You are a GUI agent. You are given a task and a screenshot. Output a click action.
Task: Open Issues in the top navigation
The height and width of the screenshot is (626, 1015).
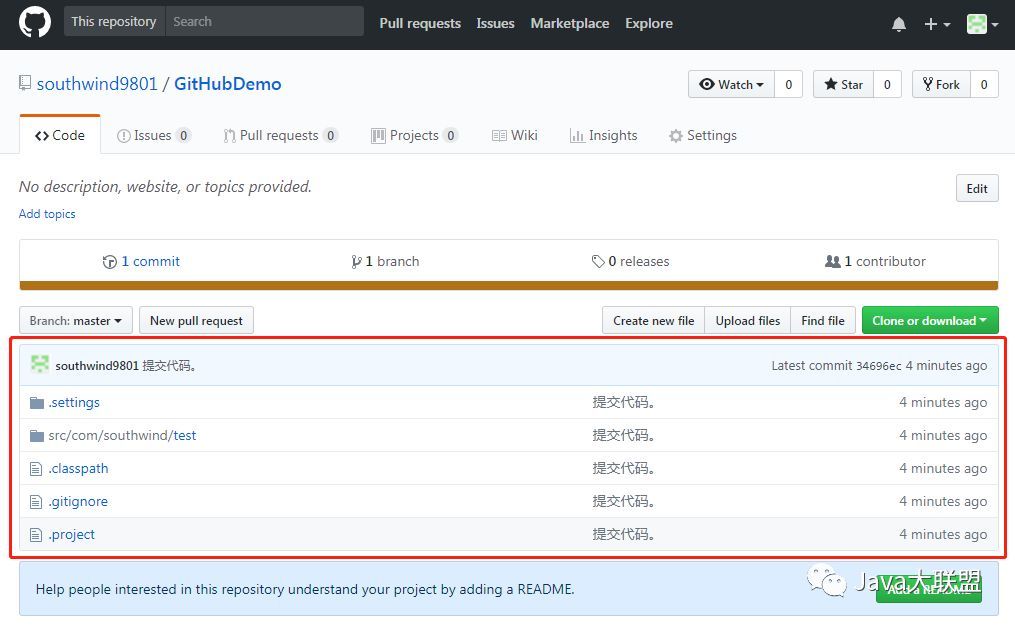pos(495,23)
